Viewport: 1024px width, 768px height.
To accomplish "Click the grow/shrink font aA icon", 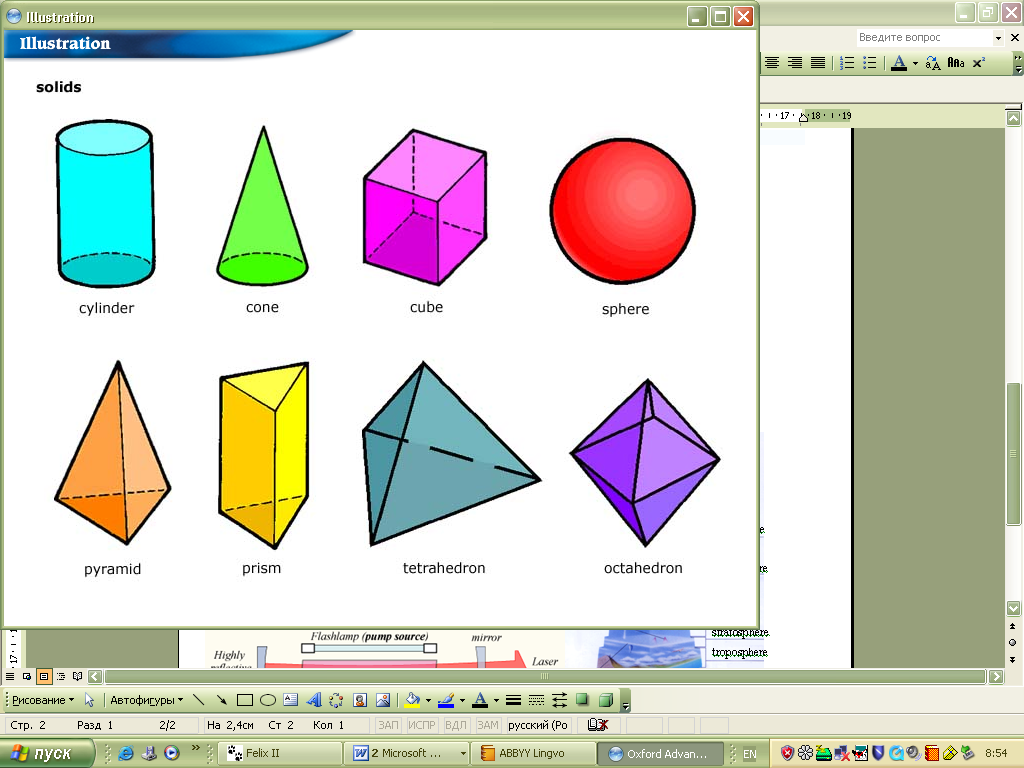I will click(933, 63).
